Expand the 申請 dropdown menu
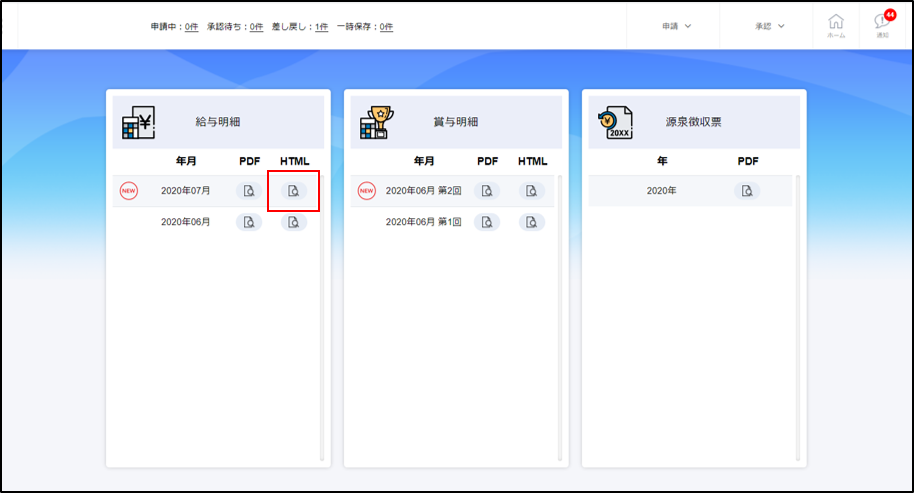Screen dimensions: 914x493 point(676,26)
